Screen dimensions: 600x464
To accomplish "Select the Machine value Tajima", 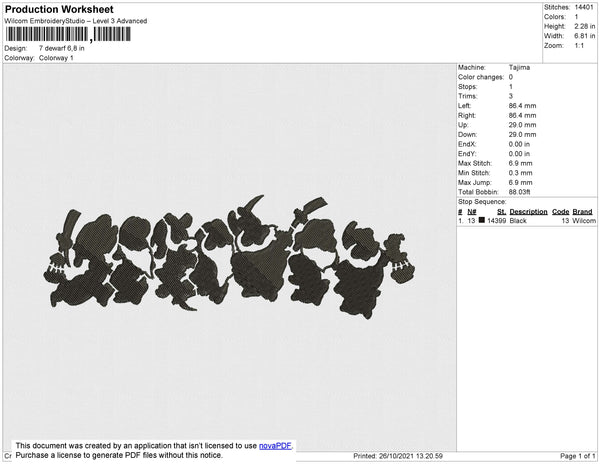I will [x=519, y=67].
